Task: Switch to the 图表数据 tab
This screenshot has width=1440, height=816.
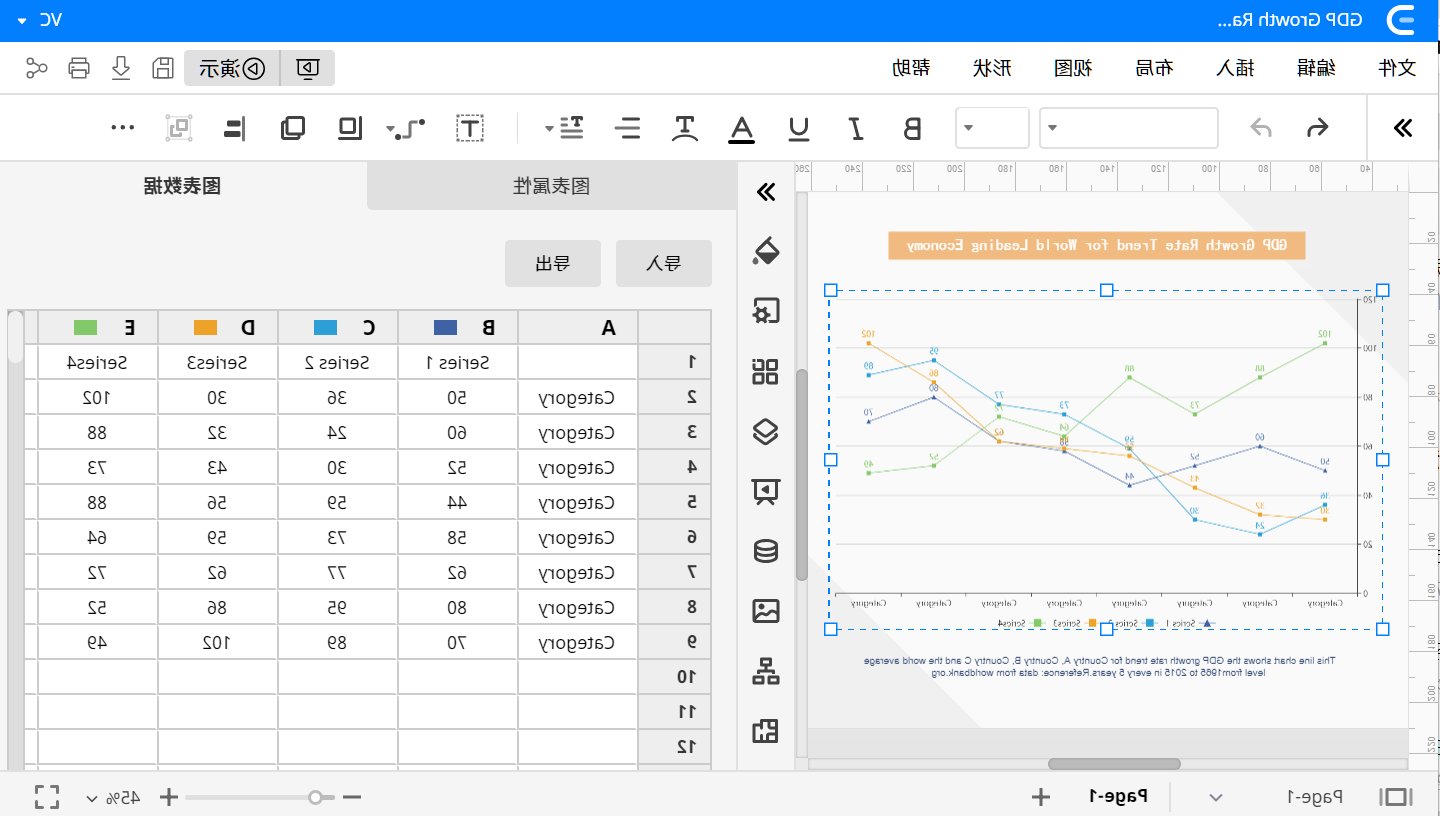Action: pyautogui.click(x=183, y=186)
